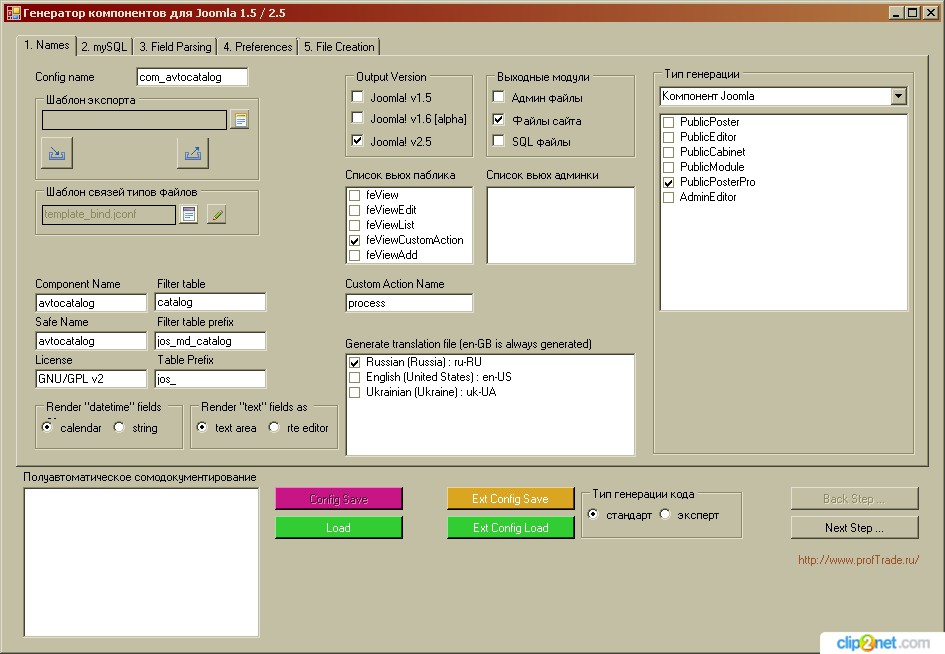Screen dimensions: 945x654
Task: Enable Joomla! v1.5 output version
Action: (x=357, y=96)
